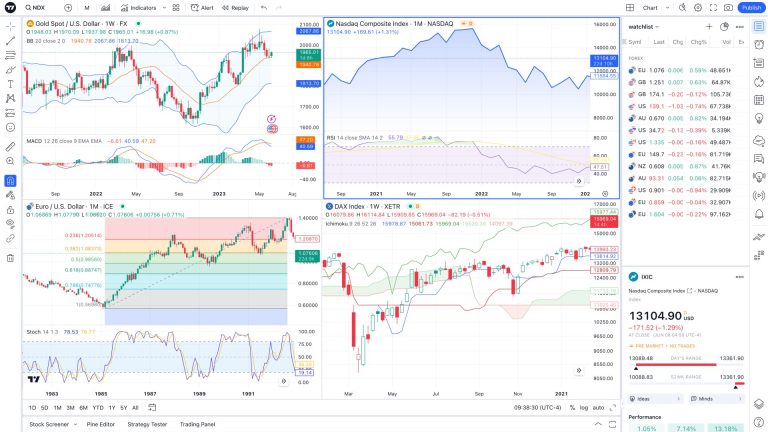Take a snapshot with camera icon

click(728, 8)
